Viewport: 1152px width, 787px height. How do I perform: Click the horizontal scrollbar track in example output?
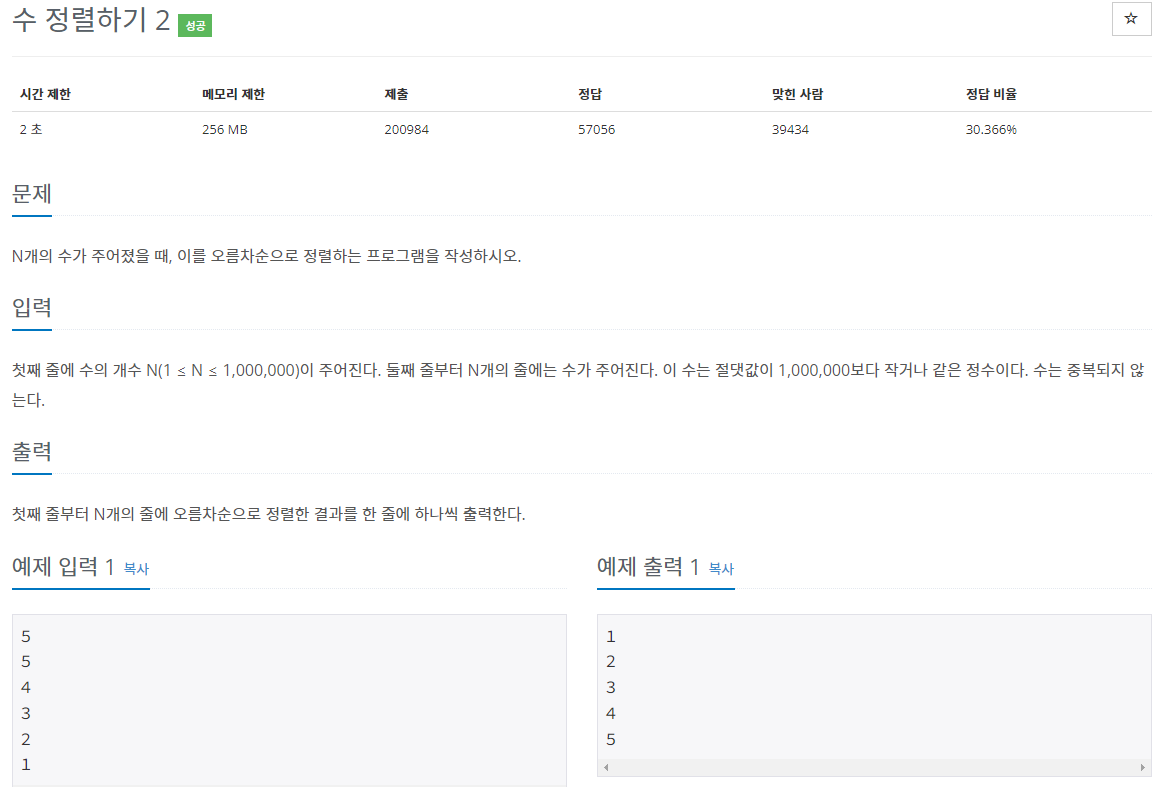pyautogui.click(x=874, y=767)
